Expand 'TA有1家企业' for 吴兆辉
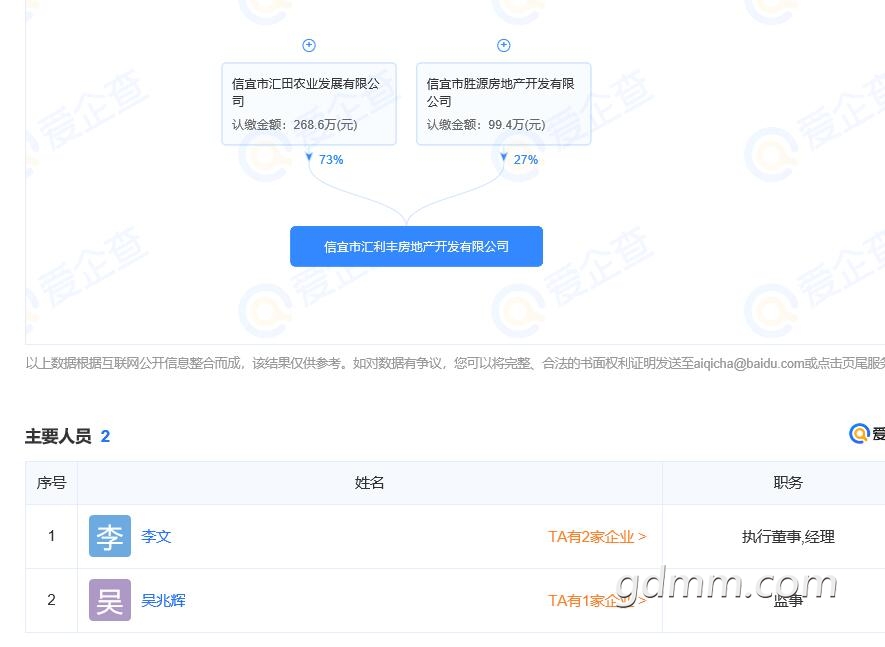Viewport: 885px width, 647px height. point(596,601)
